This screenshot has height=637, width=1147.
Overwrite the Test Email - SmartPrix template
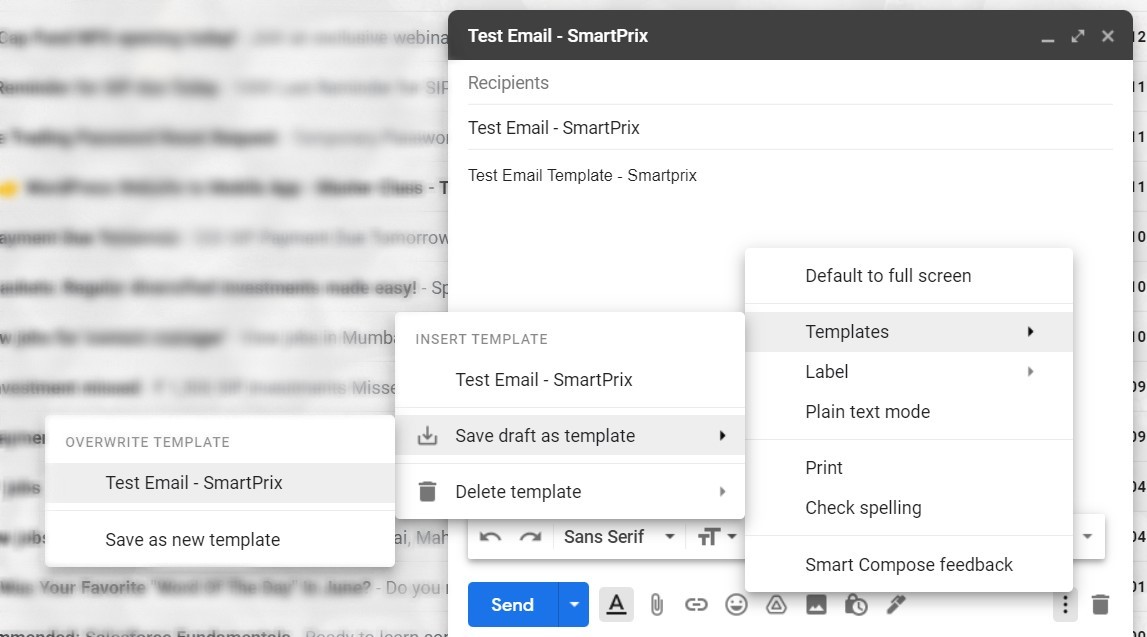click(x=219, y=483)
